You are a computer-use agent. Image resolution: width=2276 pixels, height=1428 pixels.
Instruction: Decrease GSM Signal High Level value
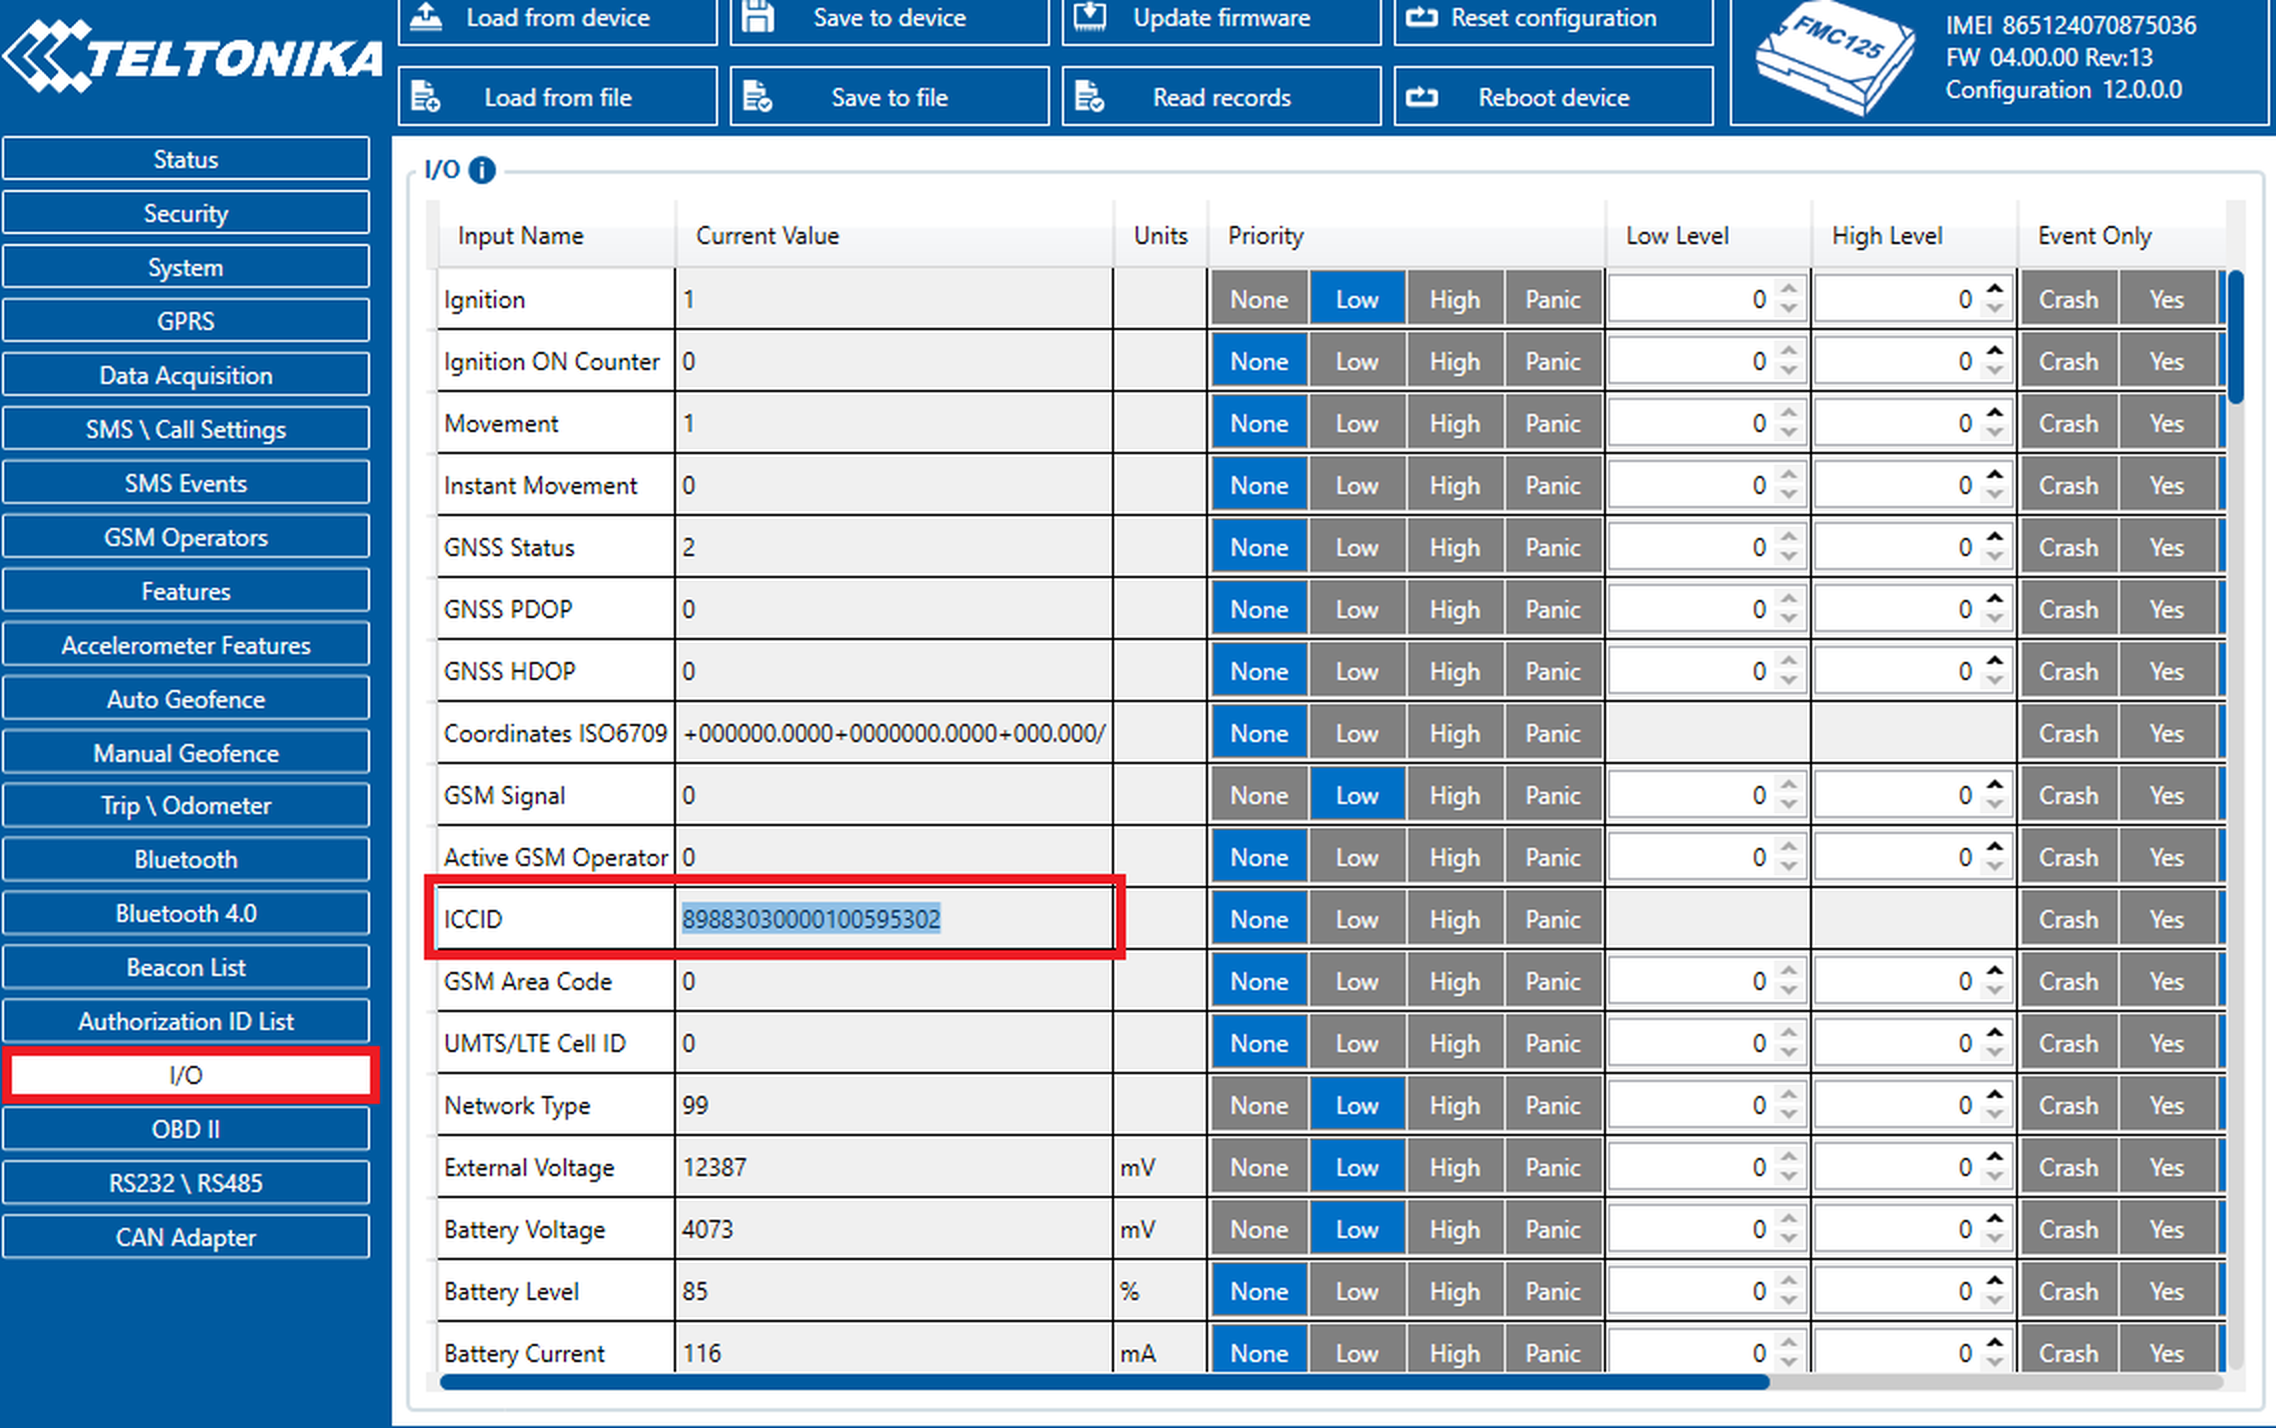pyautogui.click(x=1995, y=805)
